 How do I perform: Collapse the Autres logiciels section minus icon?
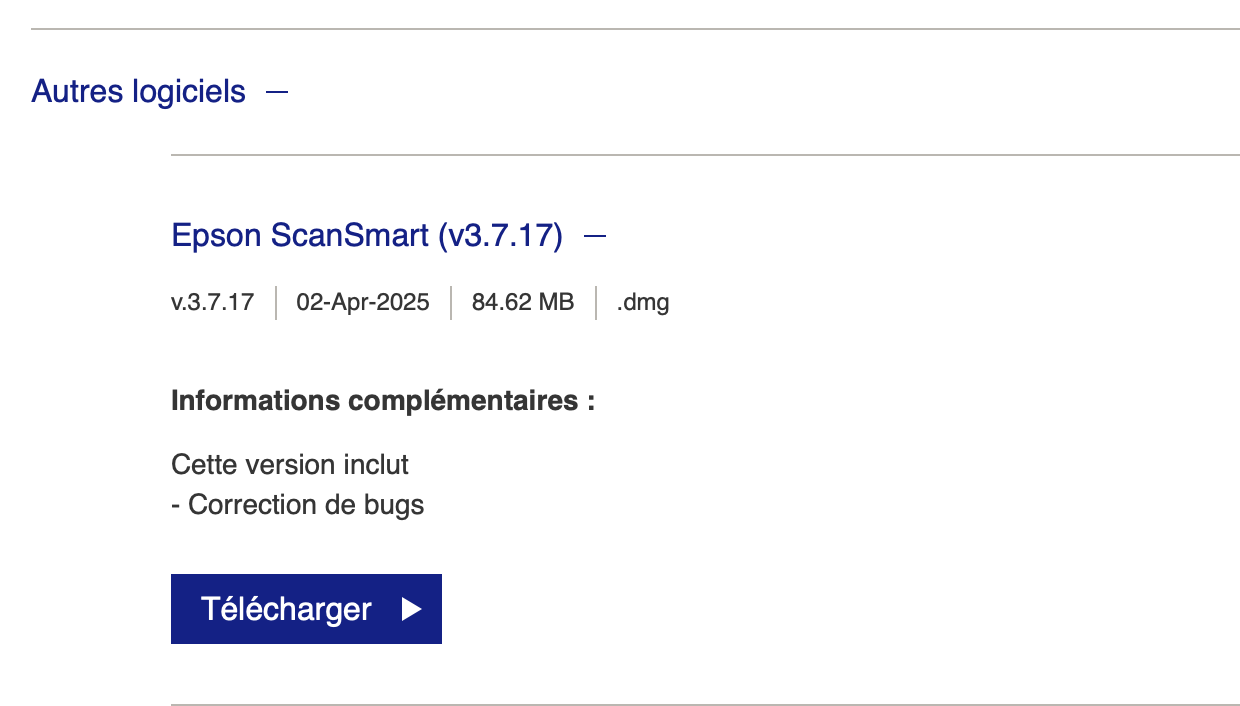[x=277, y=92]
